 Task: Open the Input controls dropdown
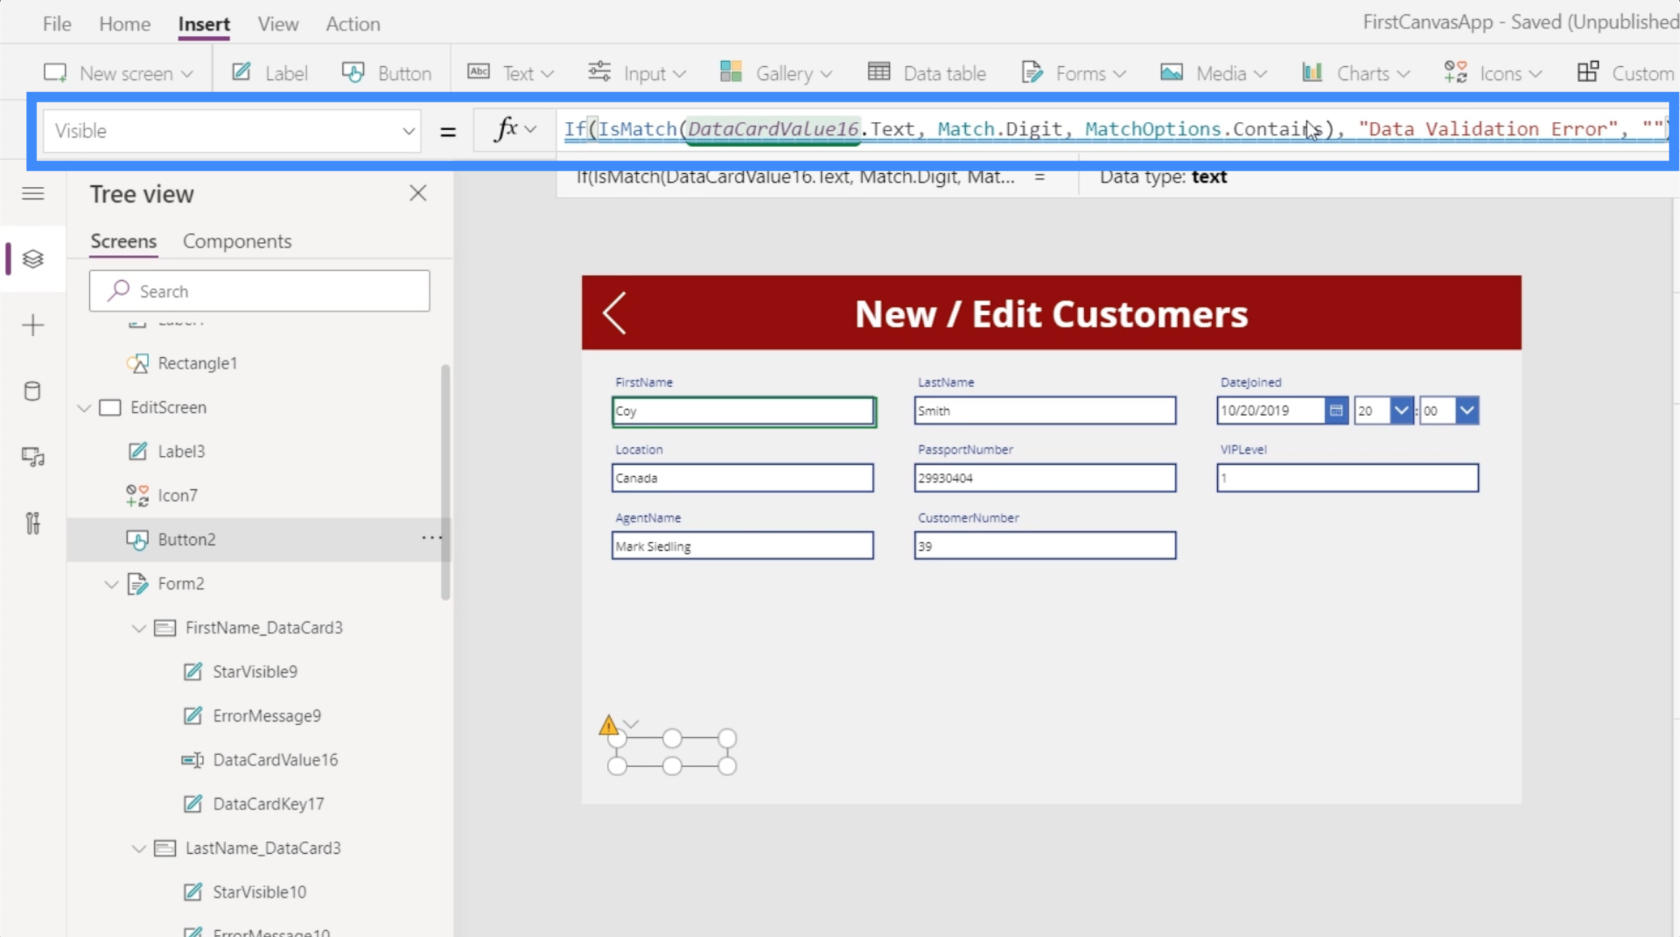click(637, 73)
